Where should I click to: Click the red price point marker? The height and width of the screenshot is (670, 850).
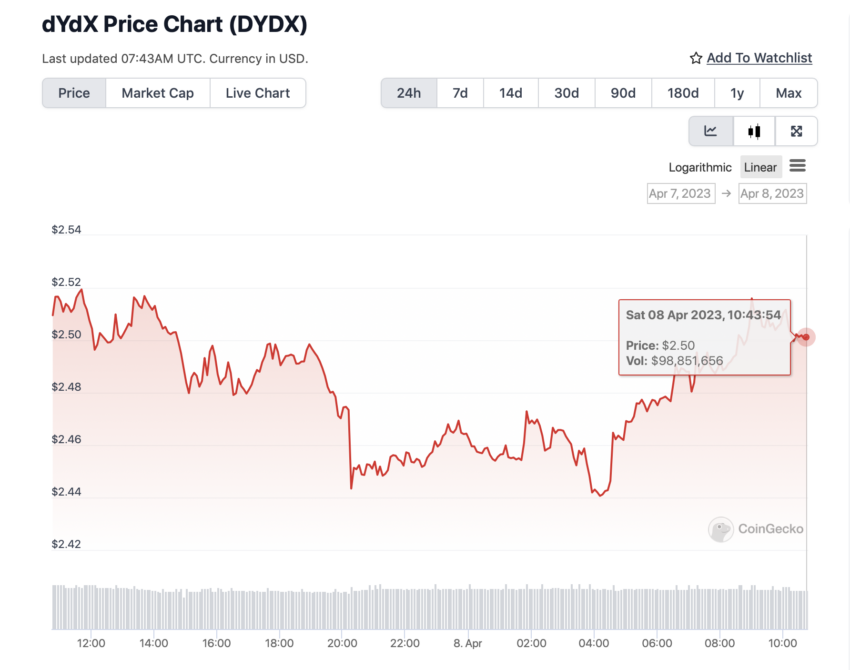pos(806,337)
